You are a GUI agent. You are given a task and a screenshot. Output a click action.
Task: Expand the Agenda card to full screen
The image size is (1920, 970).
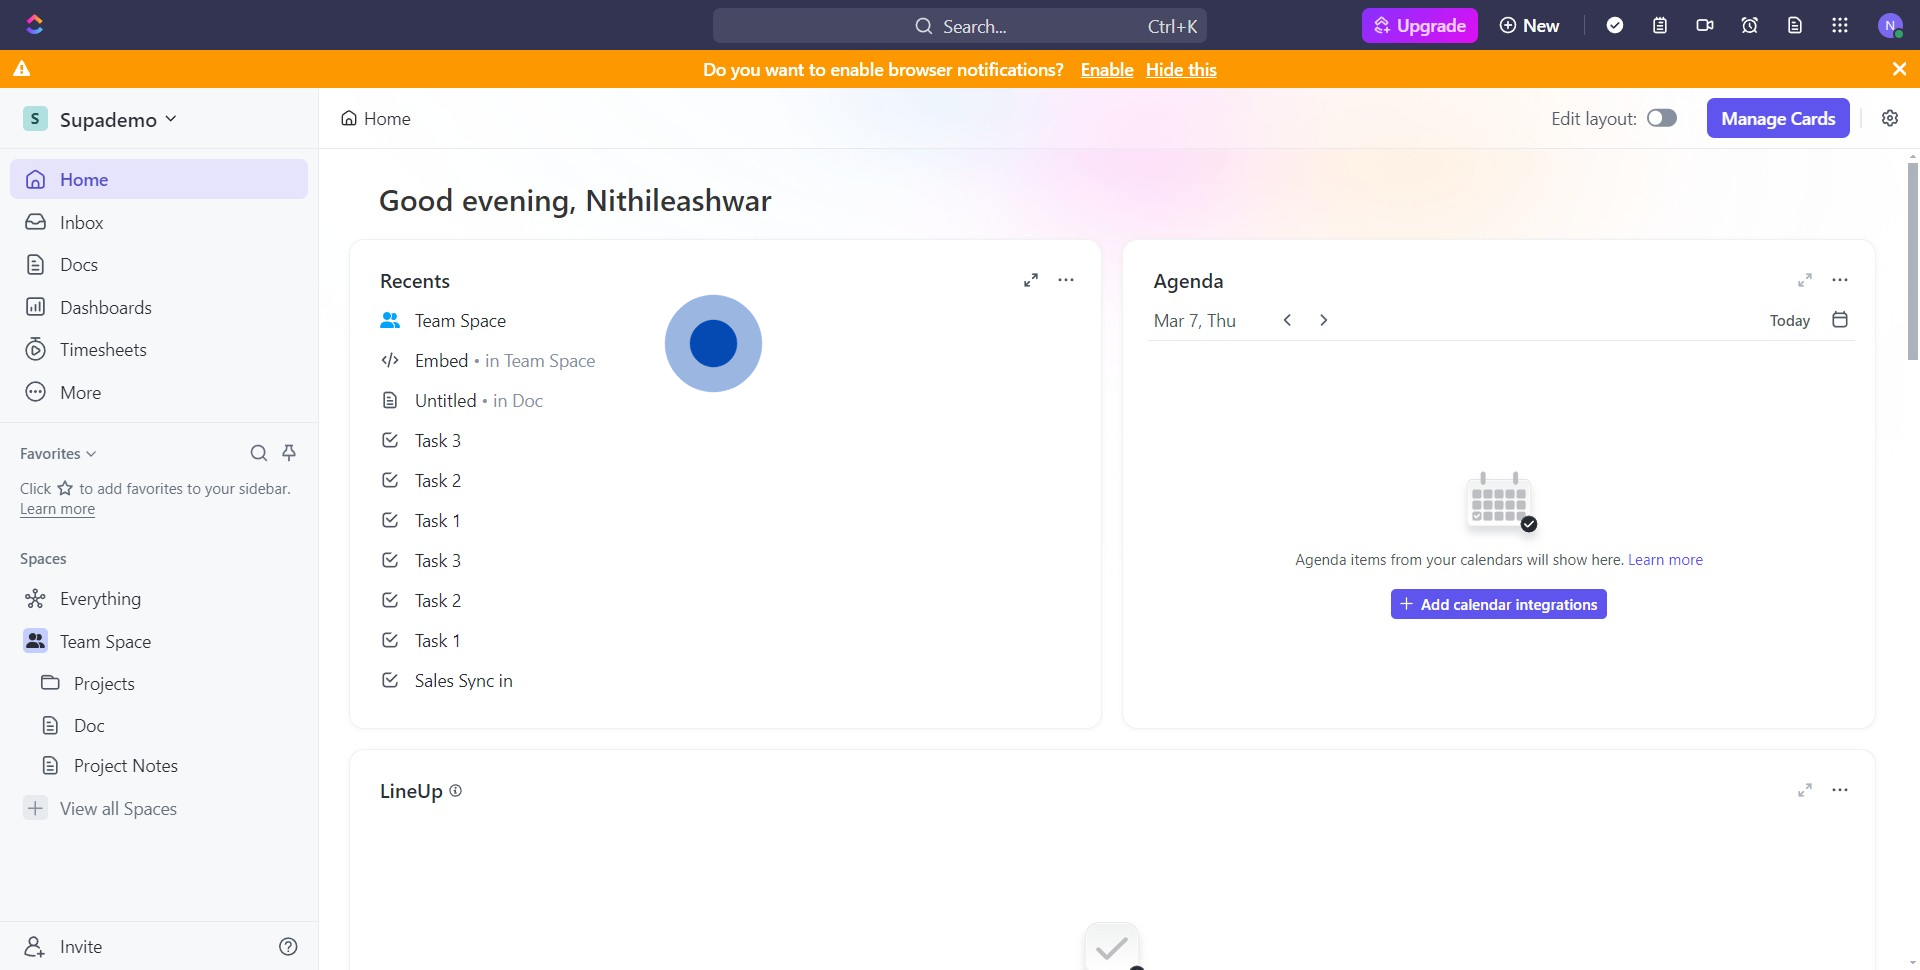1805,280
